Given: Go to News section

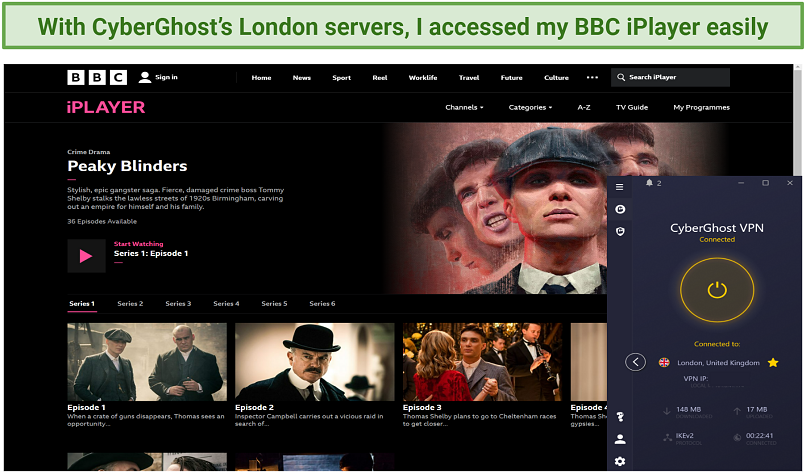Looking at the screenshot, I should [302, 78].
